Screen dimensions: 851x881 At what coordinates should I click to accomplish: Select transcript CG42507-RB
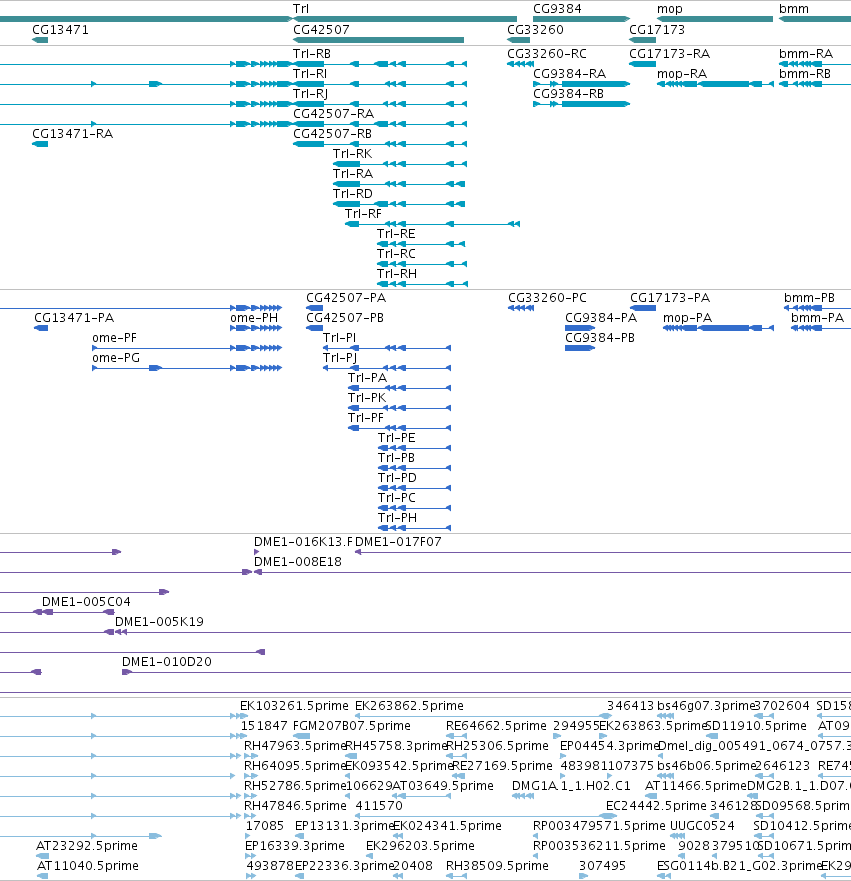tap(333, 134)
